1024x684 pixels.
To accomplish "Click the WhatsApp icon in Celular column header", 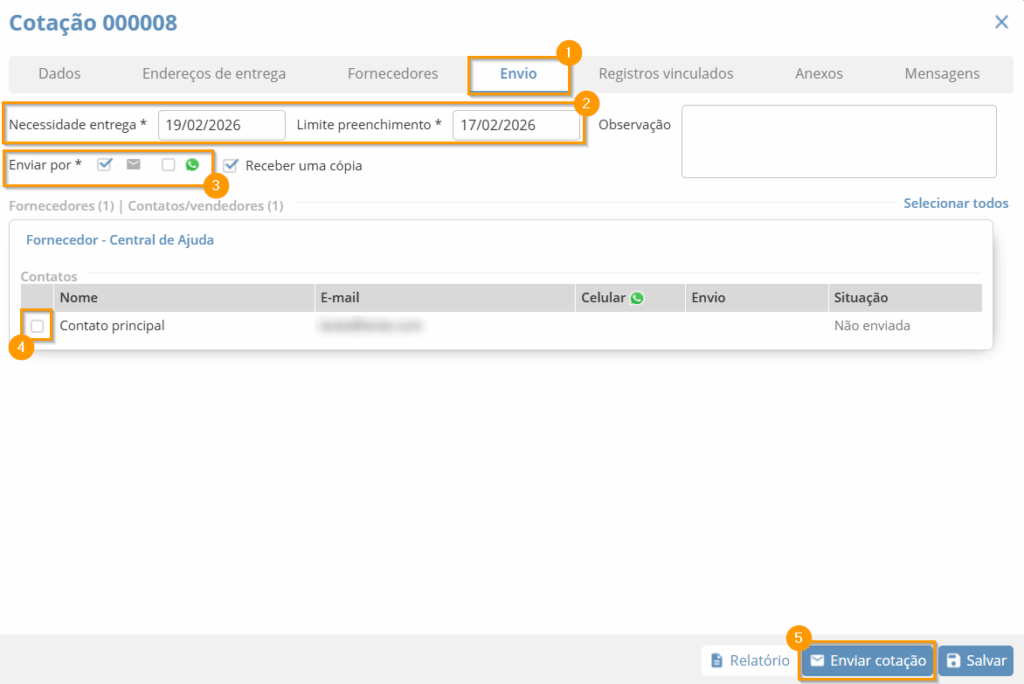I will pyautogui.click(x=637, y=298).
